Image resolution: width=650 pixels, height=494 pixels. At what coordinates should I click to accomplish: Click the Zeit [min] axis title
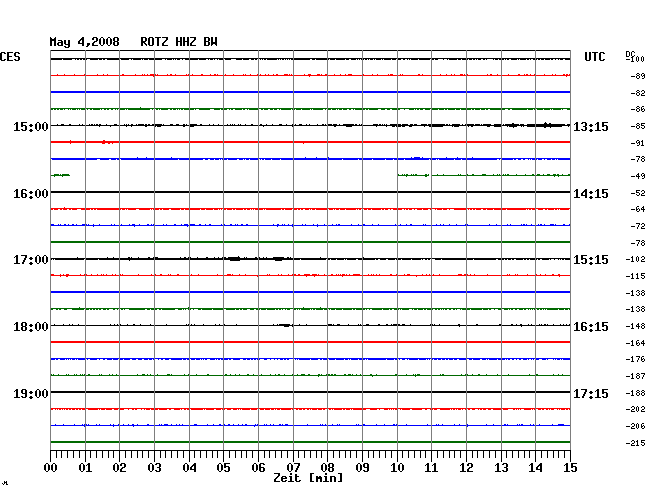pyautogui.click(x=308, y=478)
